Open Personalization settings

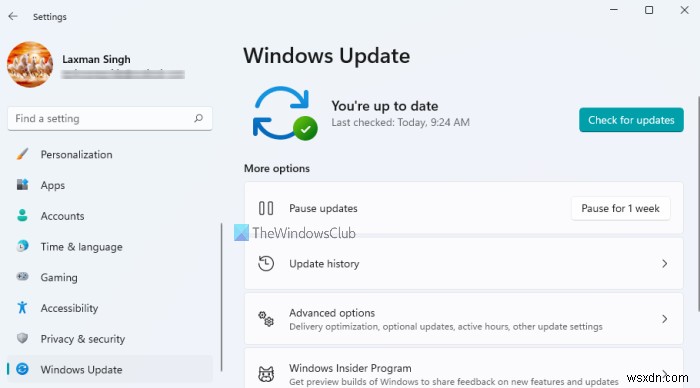(110, 154)
